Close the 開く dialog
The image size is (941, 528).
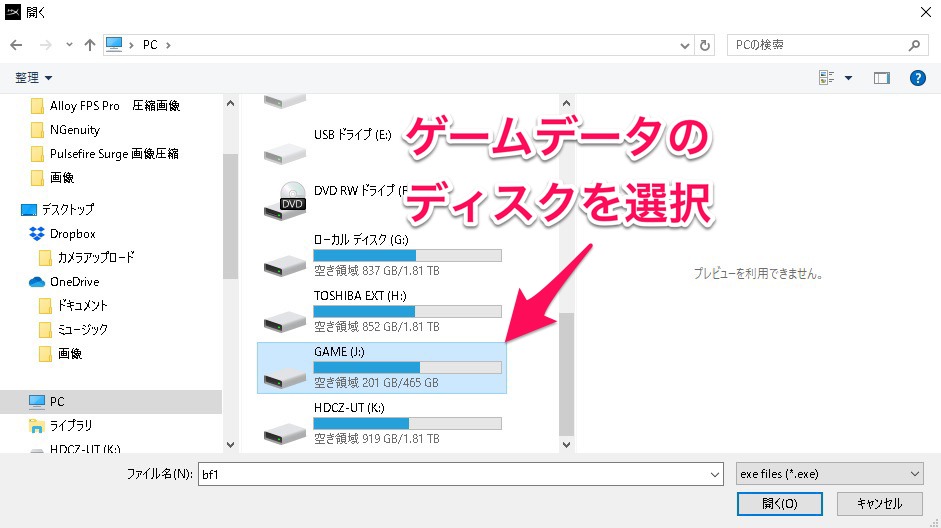[x=925, y=12]
